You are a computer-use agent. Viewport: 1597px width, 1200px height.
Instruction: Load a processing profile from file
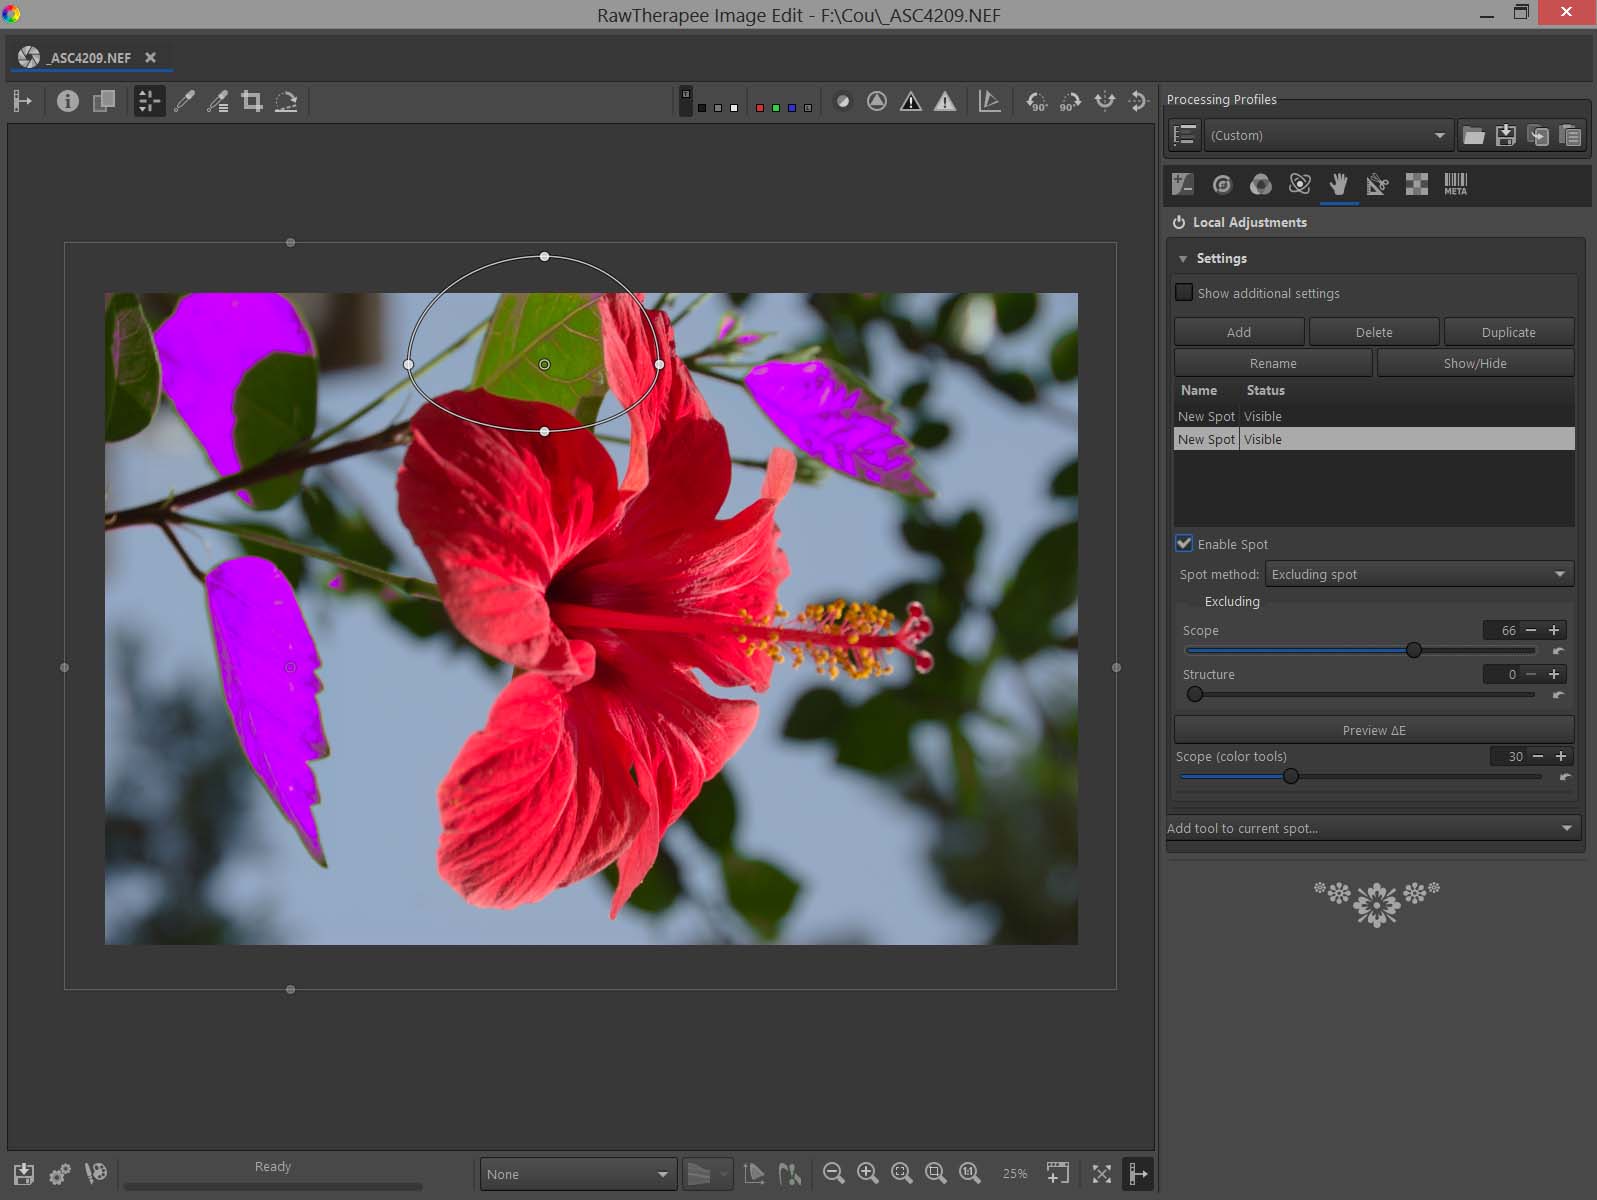tap(1473, 135)
